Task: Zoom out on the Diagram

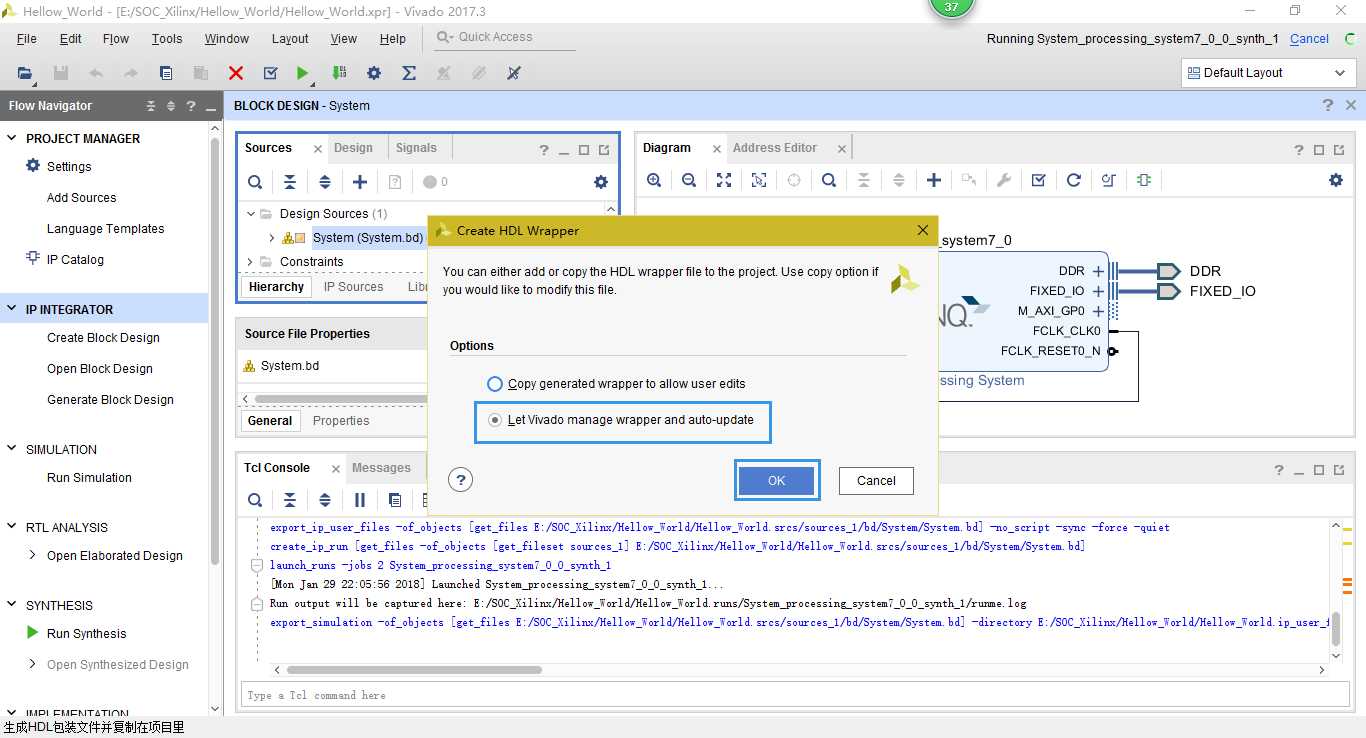Action: [x=689, y=180]
